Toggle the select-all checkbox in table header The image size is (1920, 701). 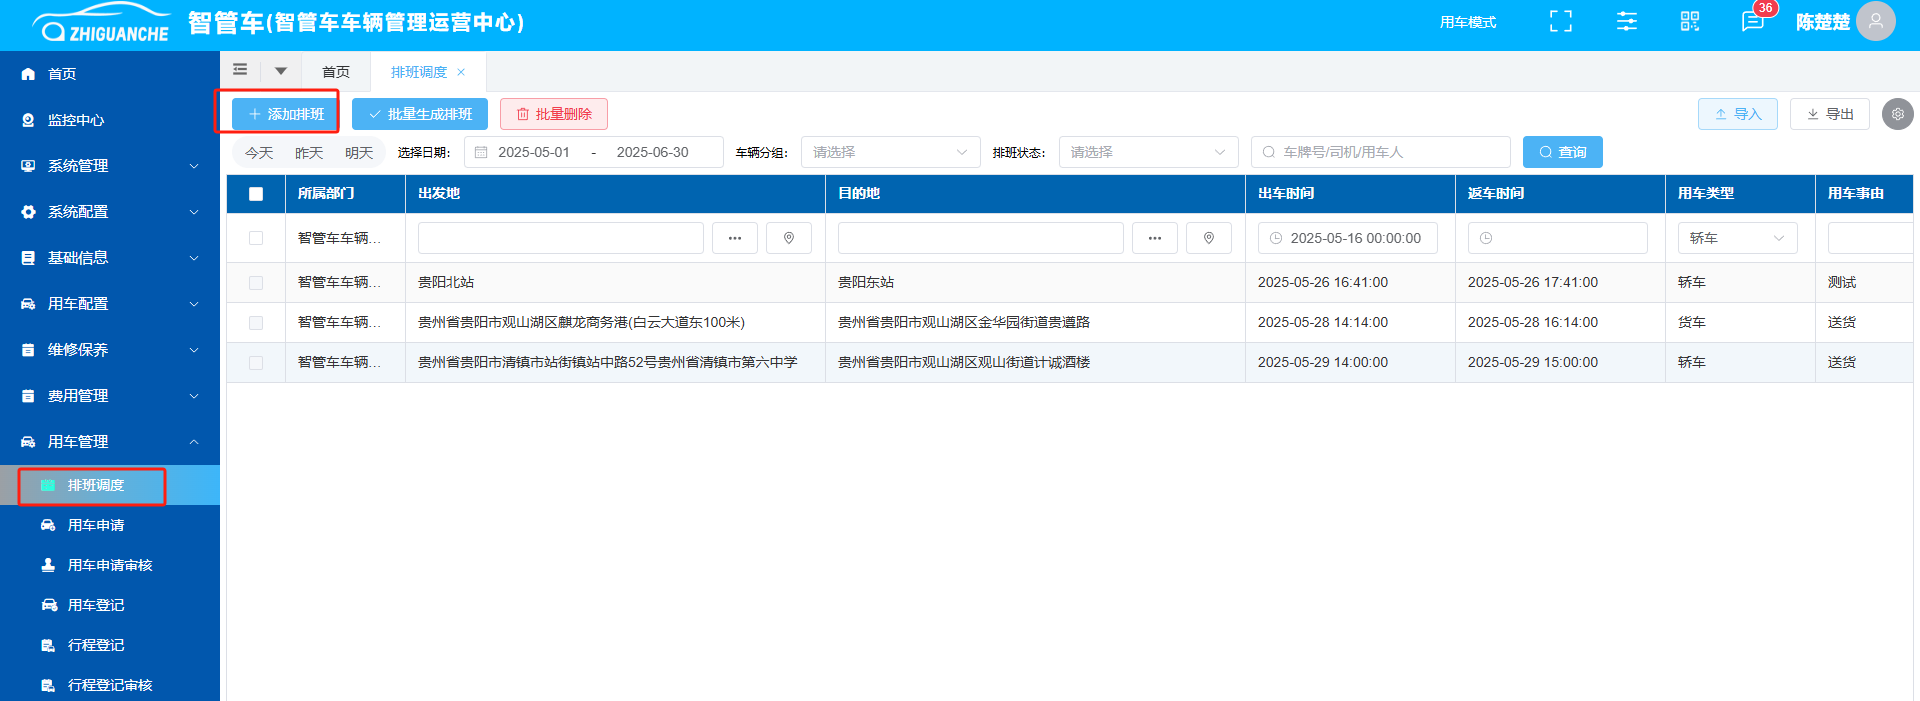click(256, 194)
